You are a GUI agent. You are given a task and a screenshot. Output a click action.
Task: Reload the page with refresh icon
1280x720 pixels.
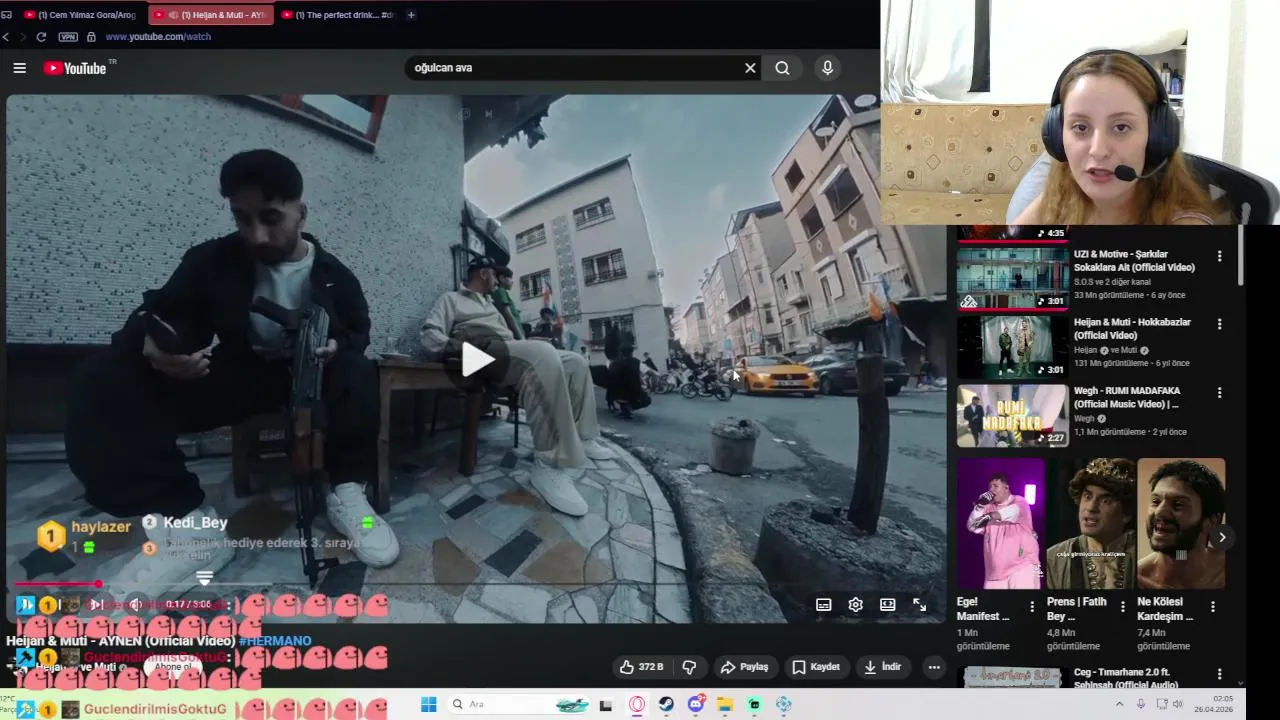click(x=41, y=37)
